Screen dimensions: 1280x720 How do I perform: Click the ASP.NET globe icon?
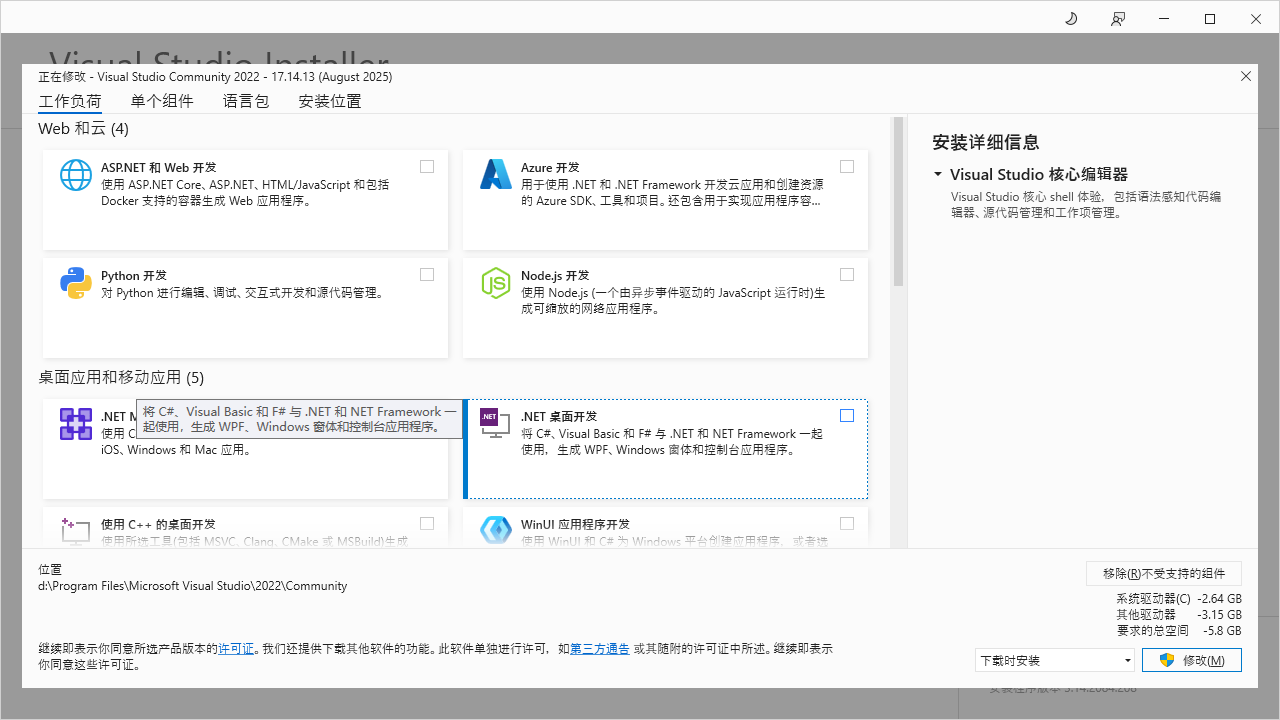(76, 175)
